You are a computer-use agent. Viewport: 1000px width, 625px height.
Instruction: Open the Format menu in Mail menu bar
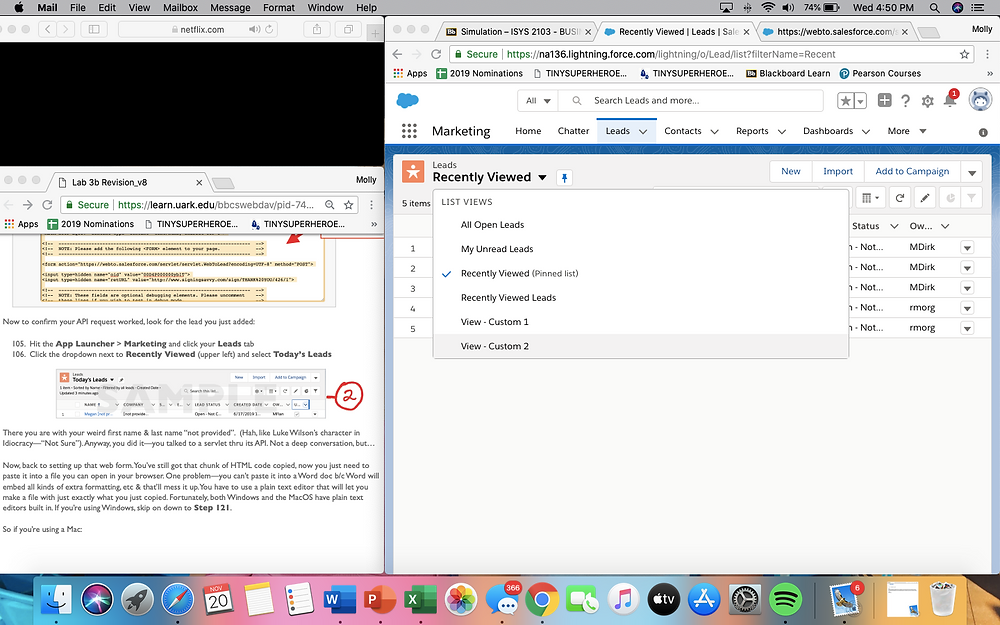coord(279,8)
